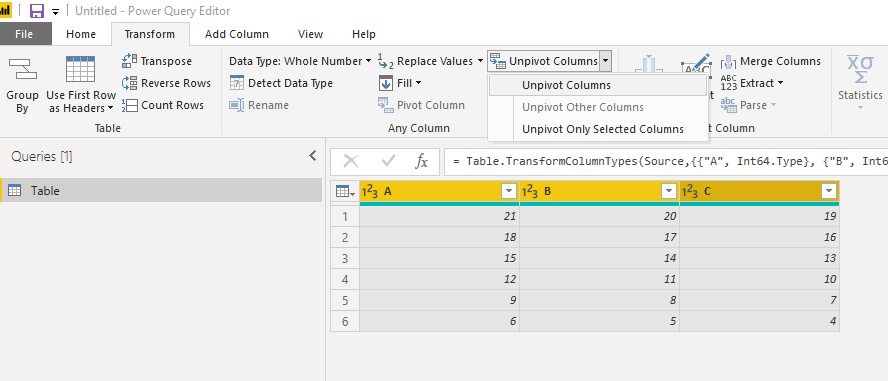888x381 pixels.
Task: Click the Pivot Column button
Action: (x=421, y=105)
